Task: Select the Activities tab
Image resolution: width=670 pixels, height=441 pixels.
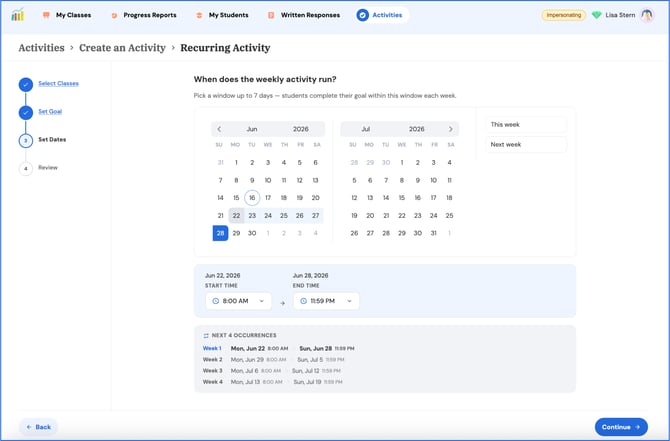Action: (382, 15)
